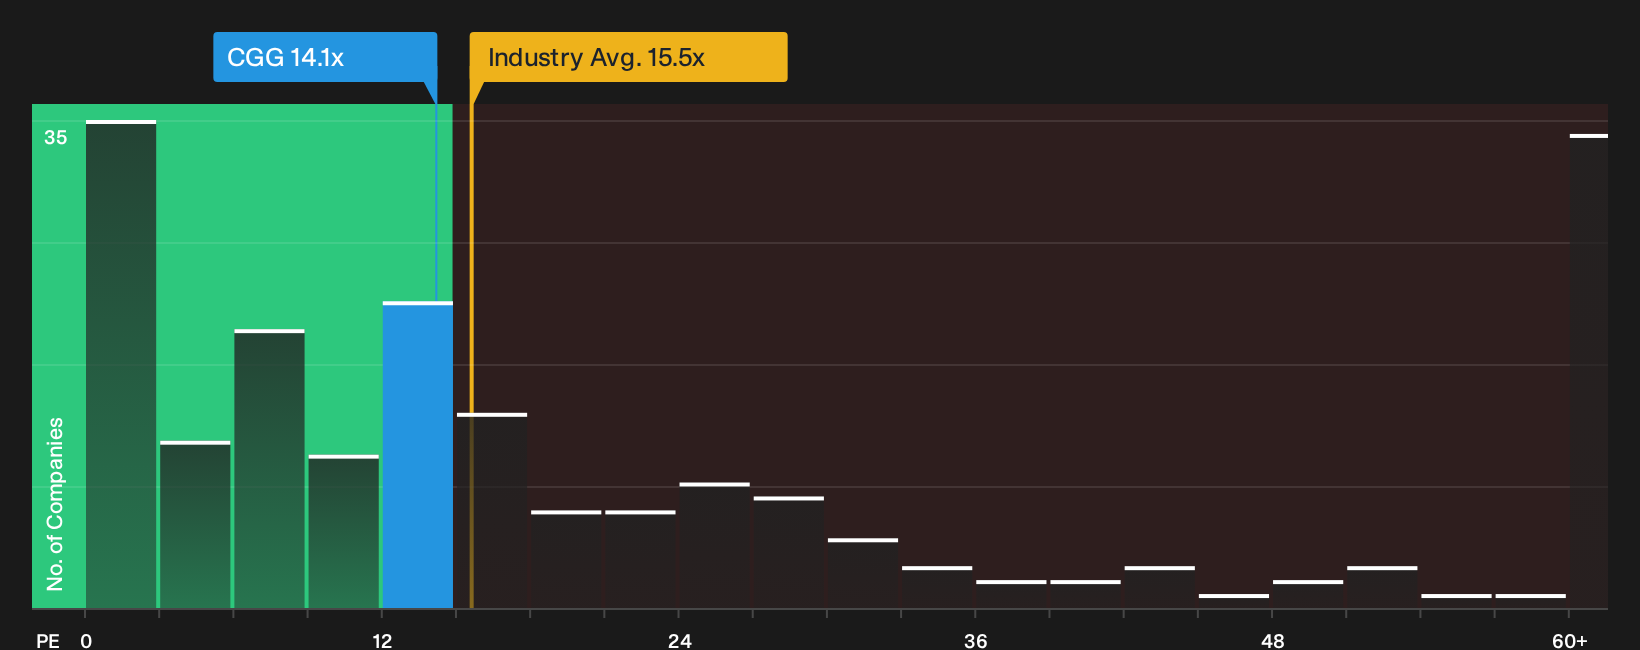
Task: Click the No. of Companies axis title
Action: (x=55, y=503)
